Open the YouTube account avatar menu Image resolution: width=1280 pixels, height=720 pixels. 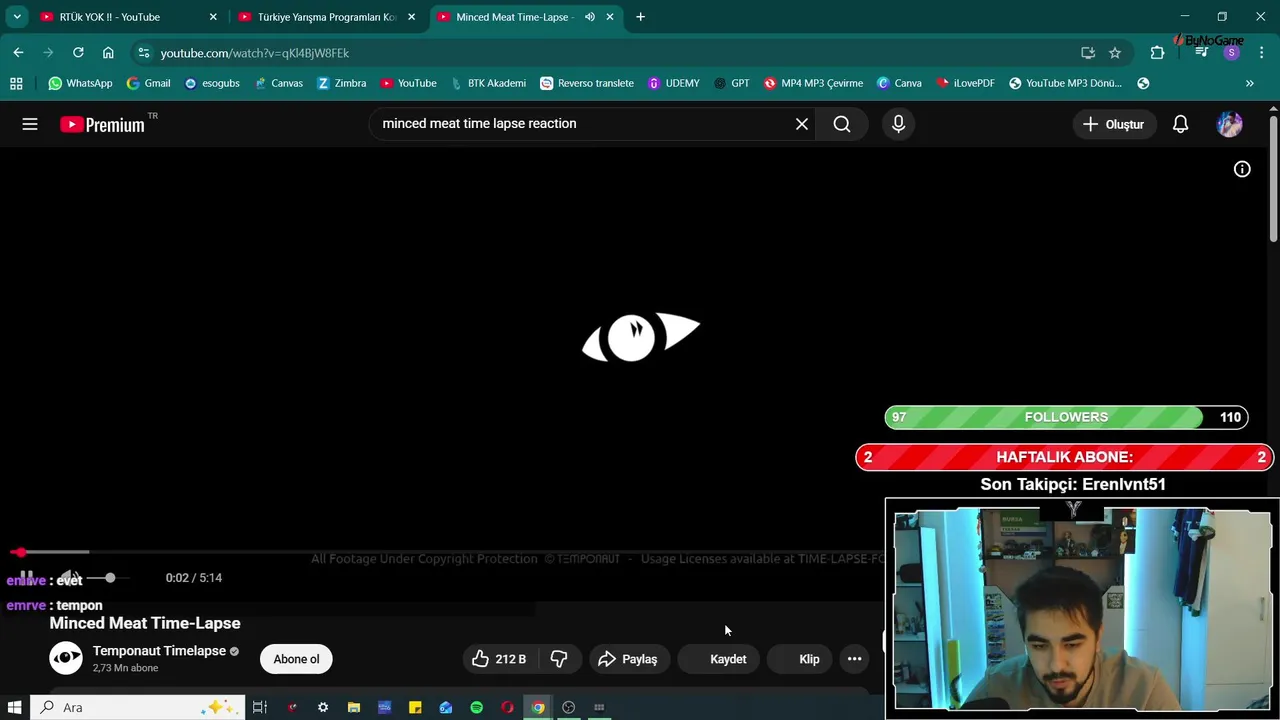click(1229, 124)
